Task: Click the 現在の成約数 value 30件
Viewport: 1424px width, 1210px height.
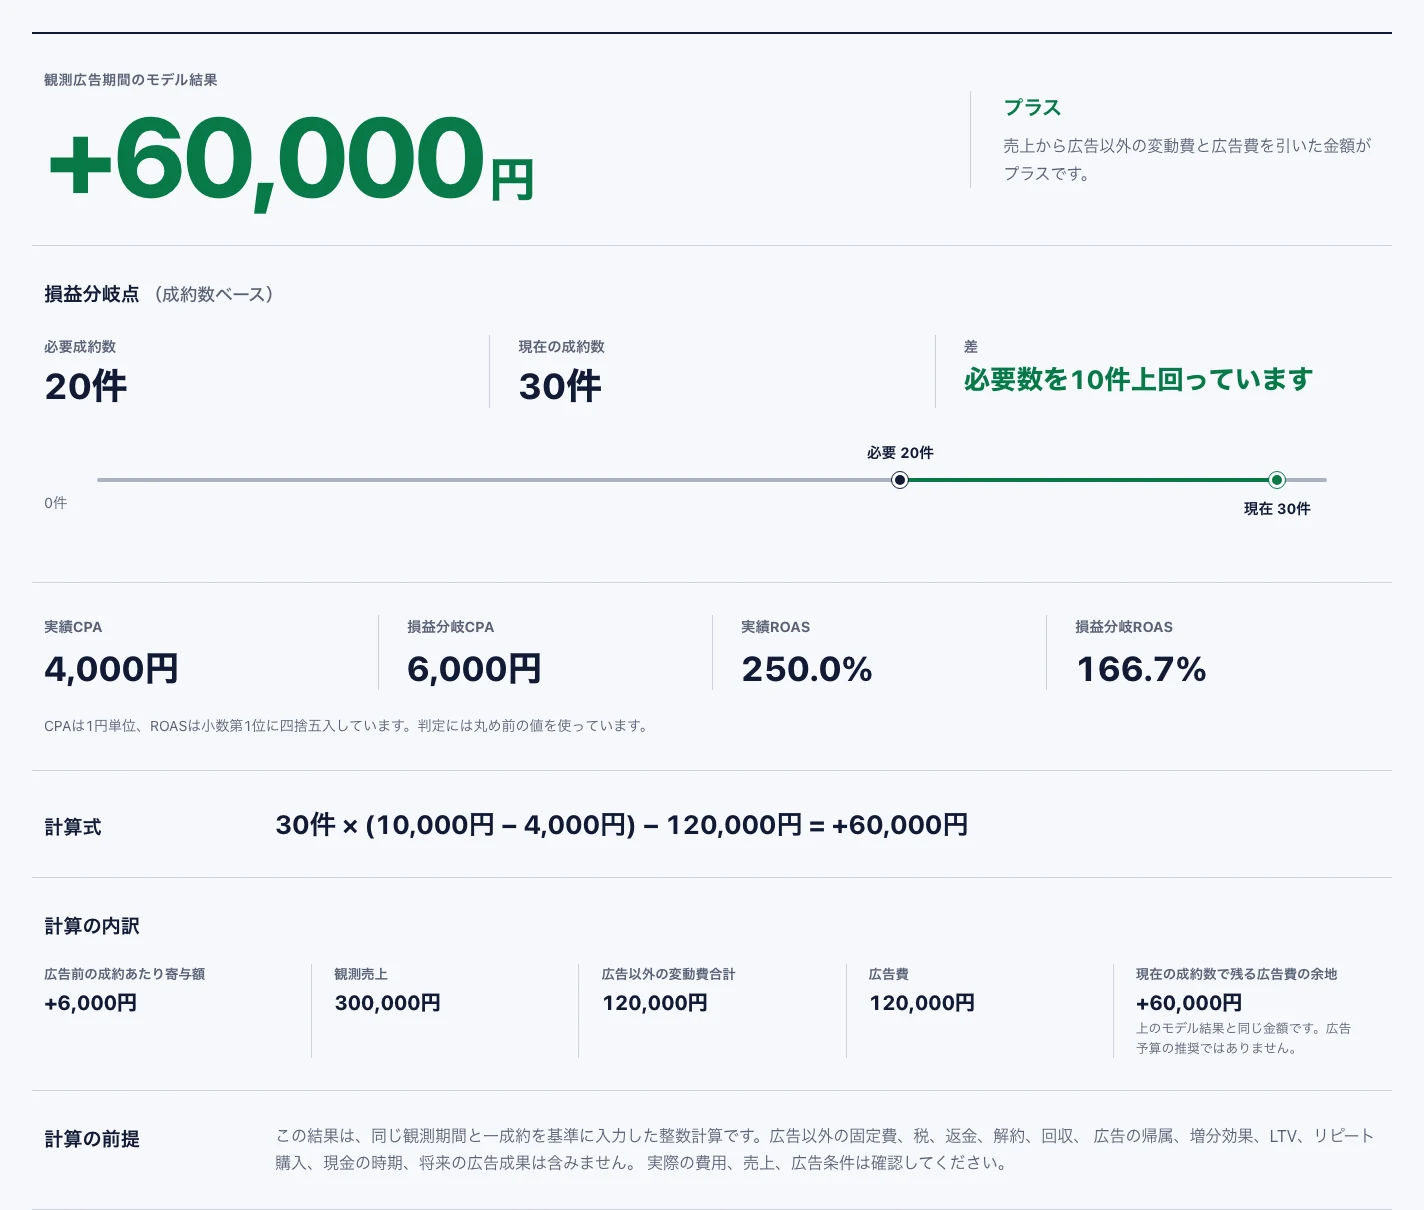Action: pyautogui.click(x=560, y=386)
